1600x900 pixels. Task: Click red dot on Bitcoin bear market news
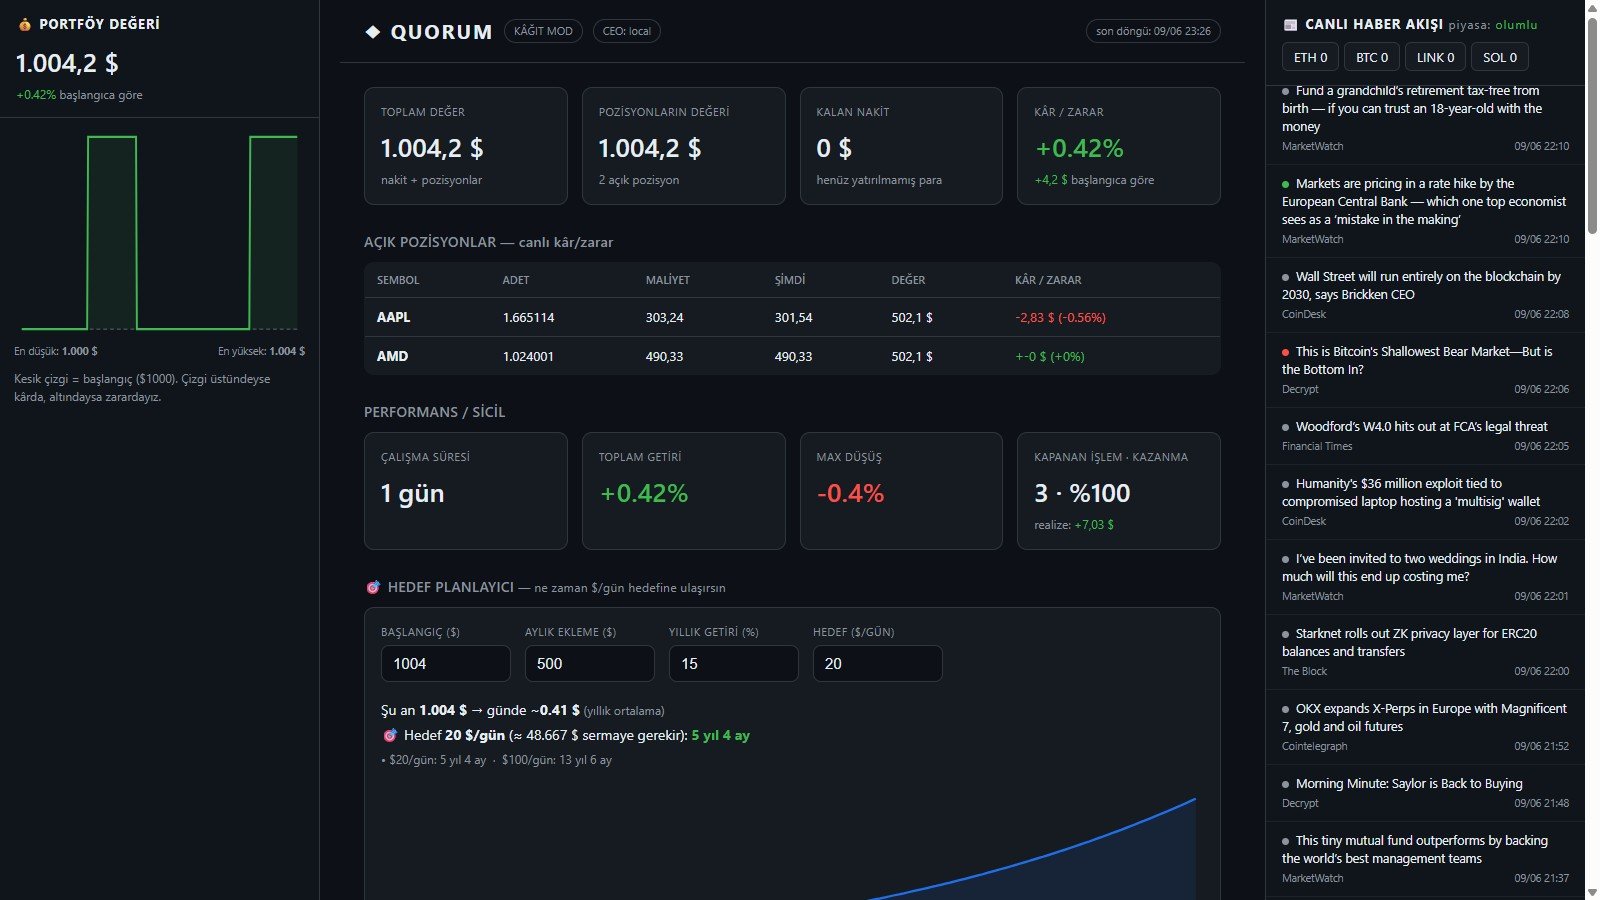[1286, 352]
